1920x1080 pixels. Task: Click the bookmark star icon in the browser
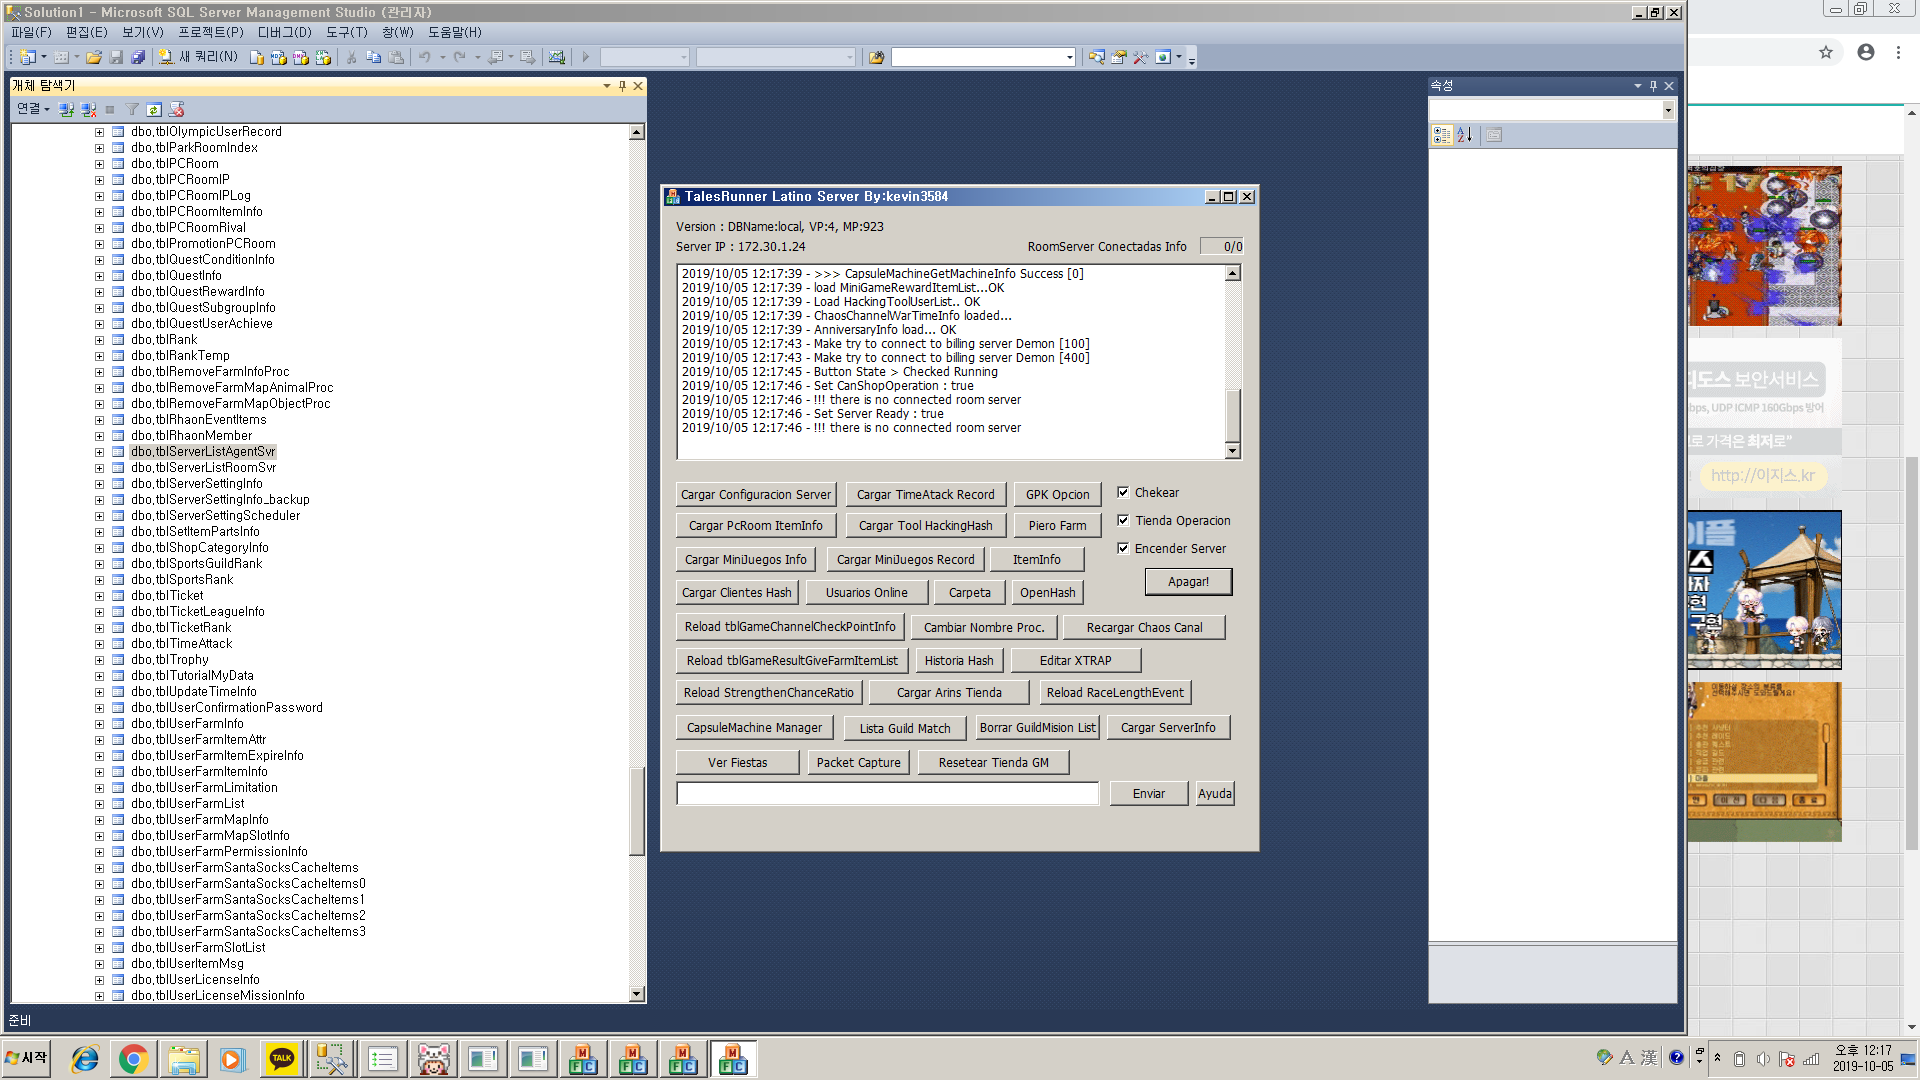pos(1826,52)
